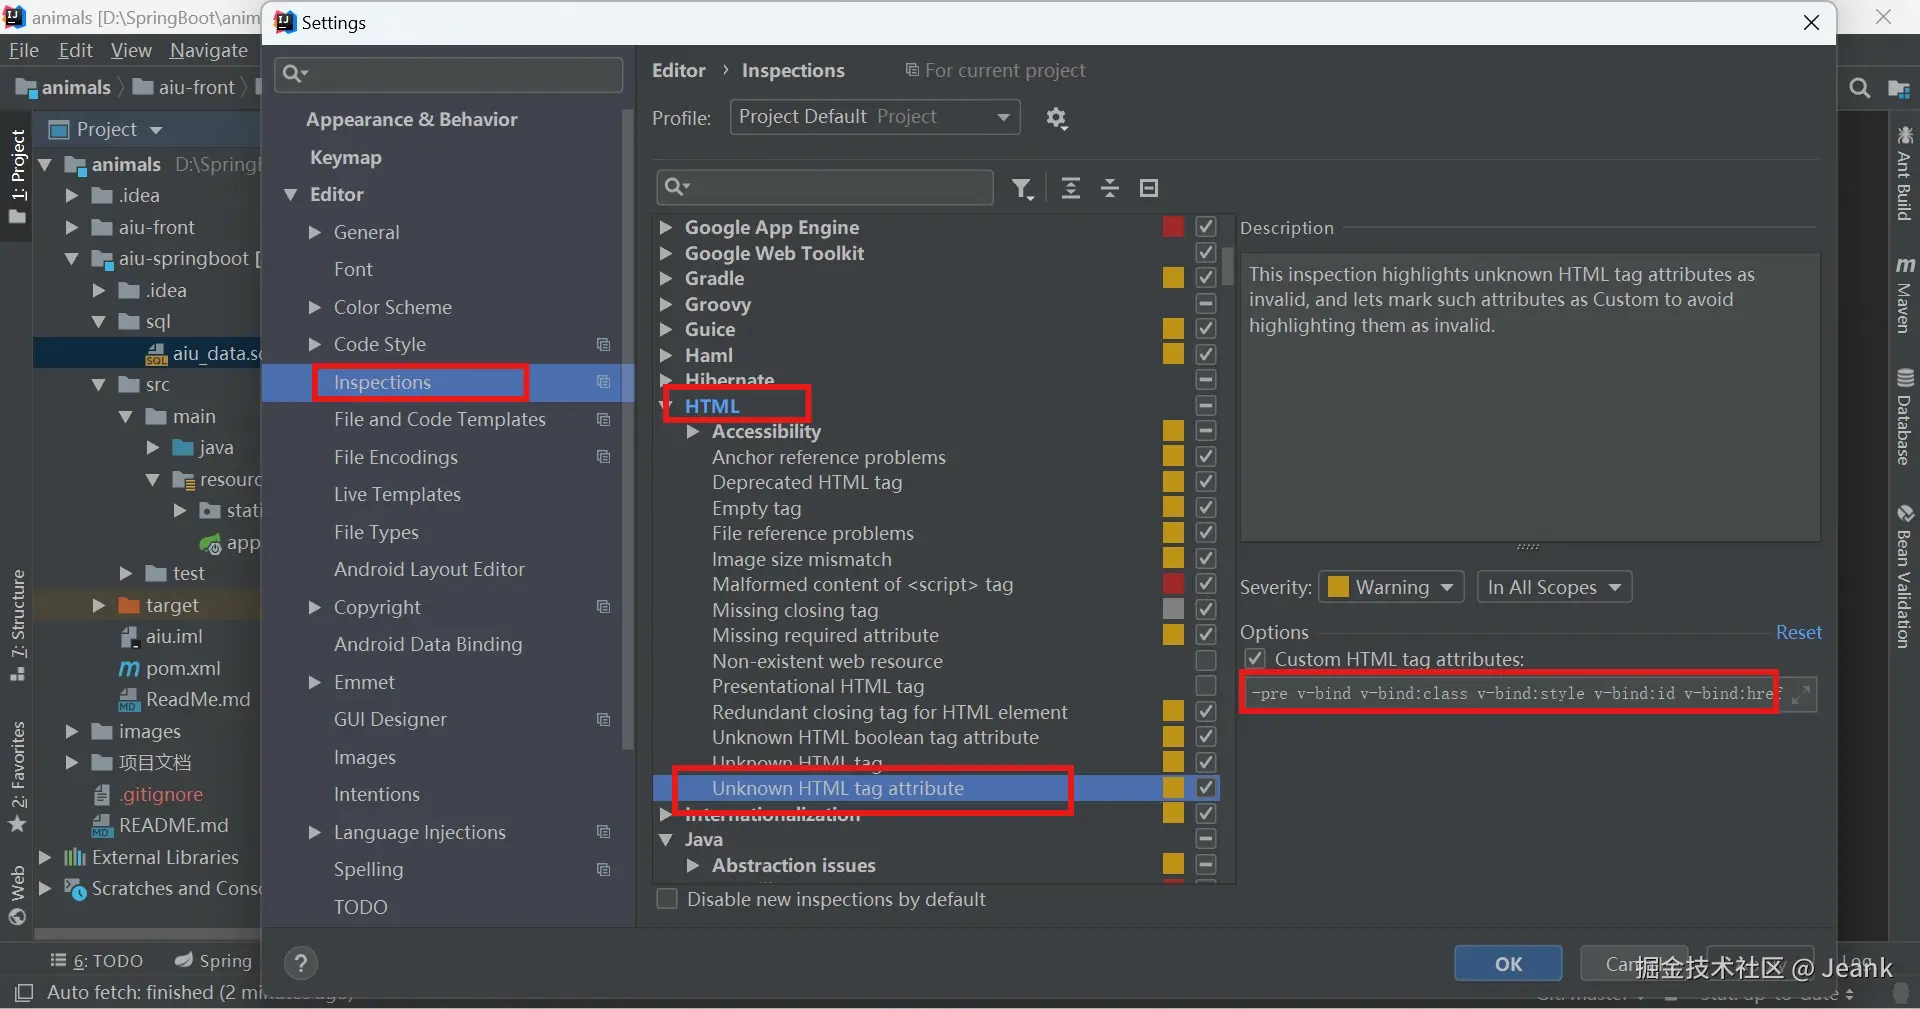The height and width of the screenshot is (1009, 1920).
Task: Open the 2: Favorites tool window
Action: point(18,776)
